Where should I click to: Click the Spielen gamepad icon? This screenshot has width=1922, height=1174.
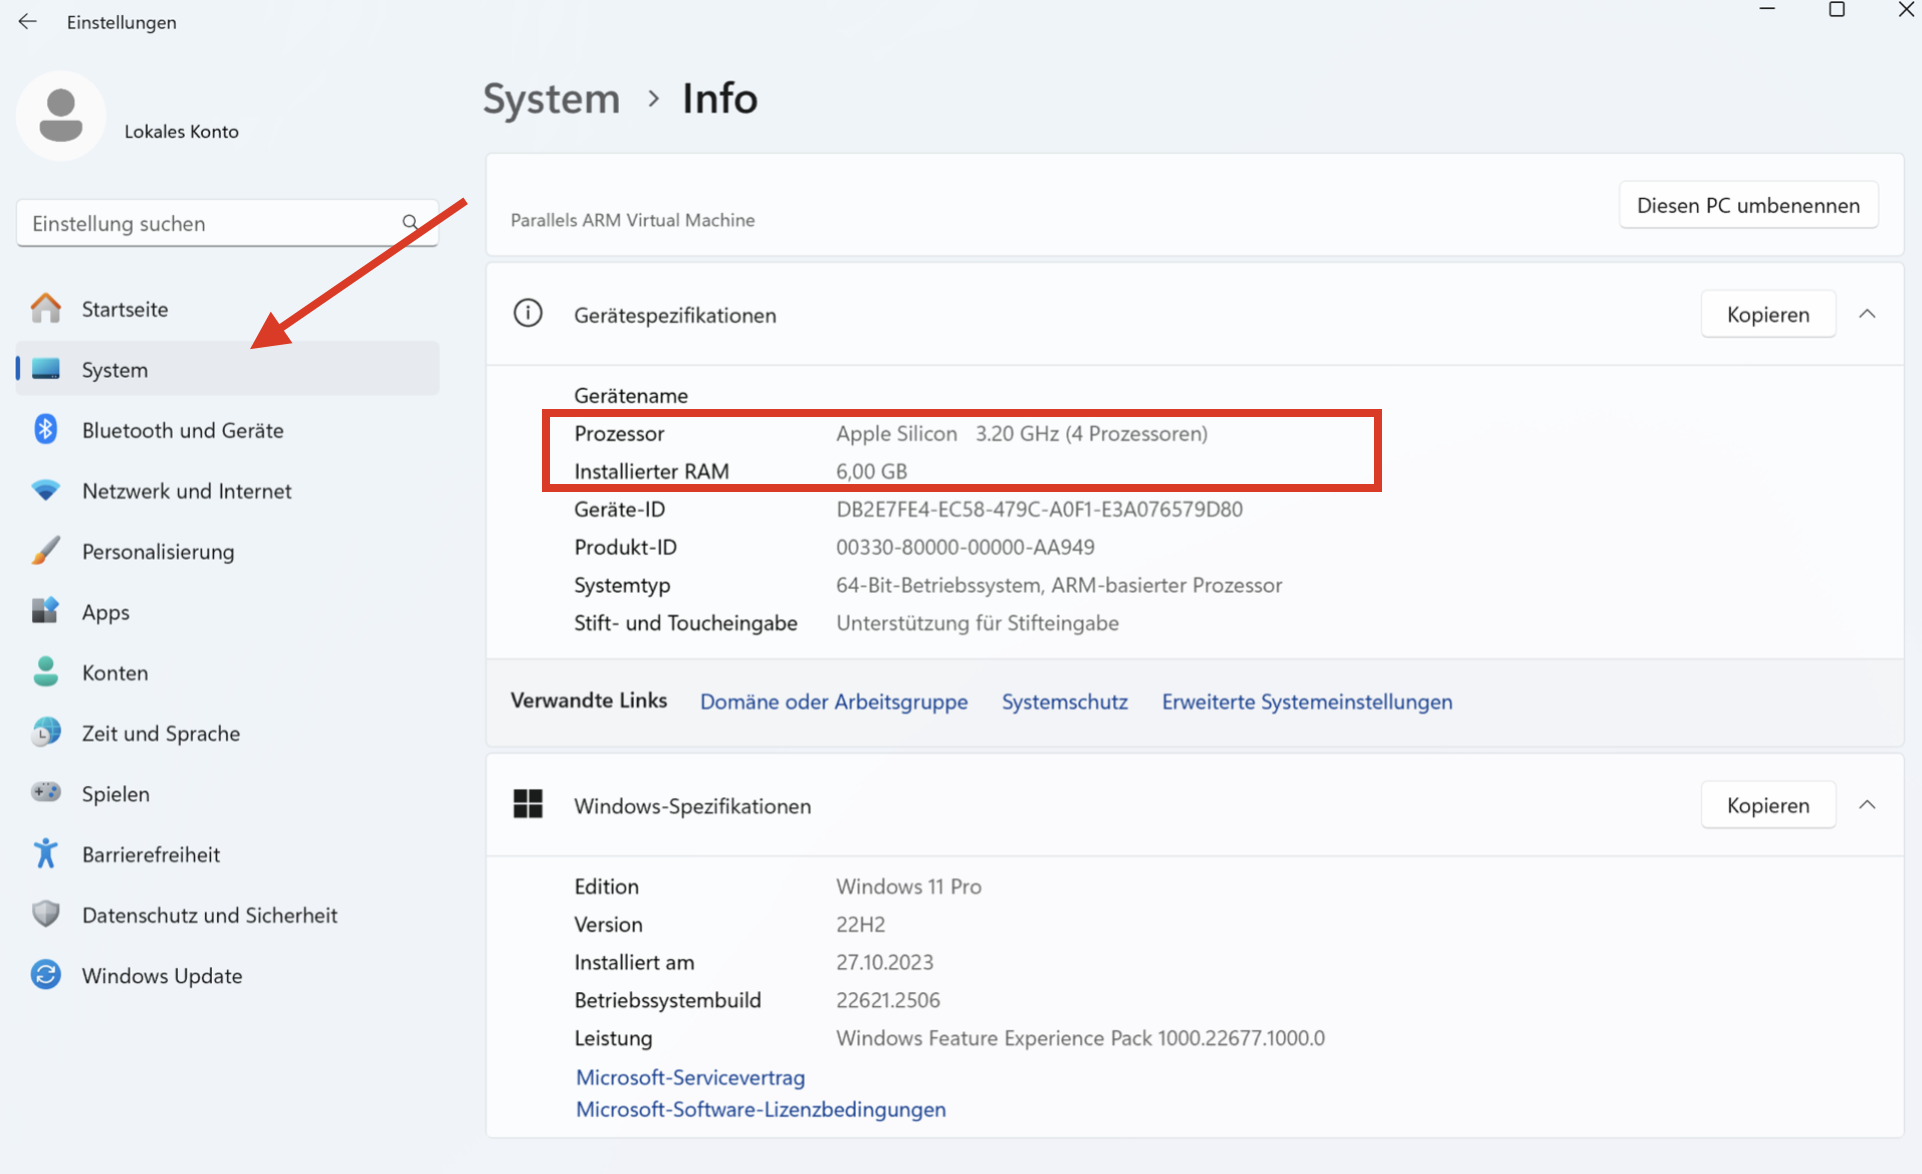pyautogui.click(x=46, y=793)
